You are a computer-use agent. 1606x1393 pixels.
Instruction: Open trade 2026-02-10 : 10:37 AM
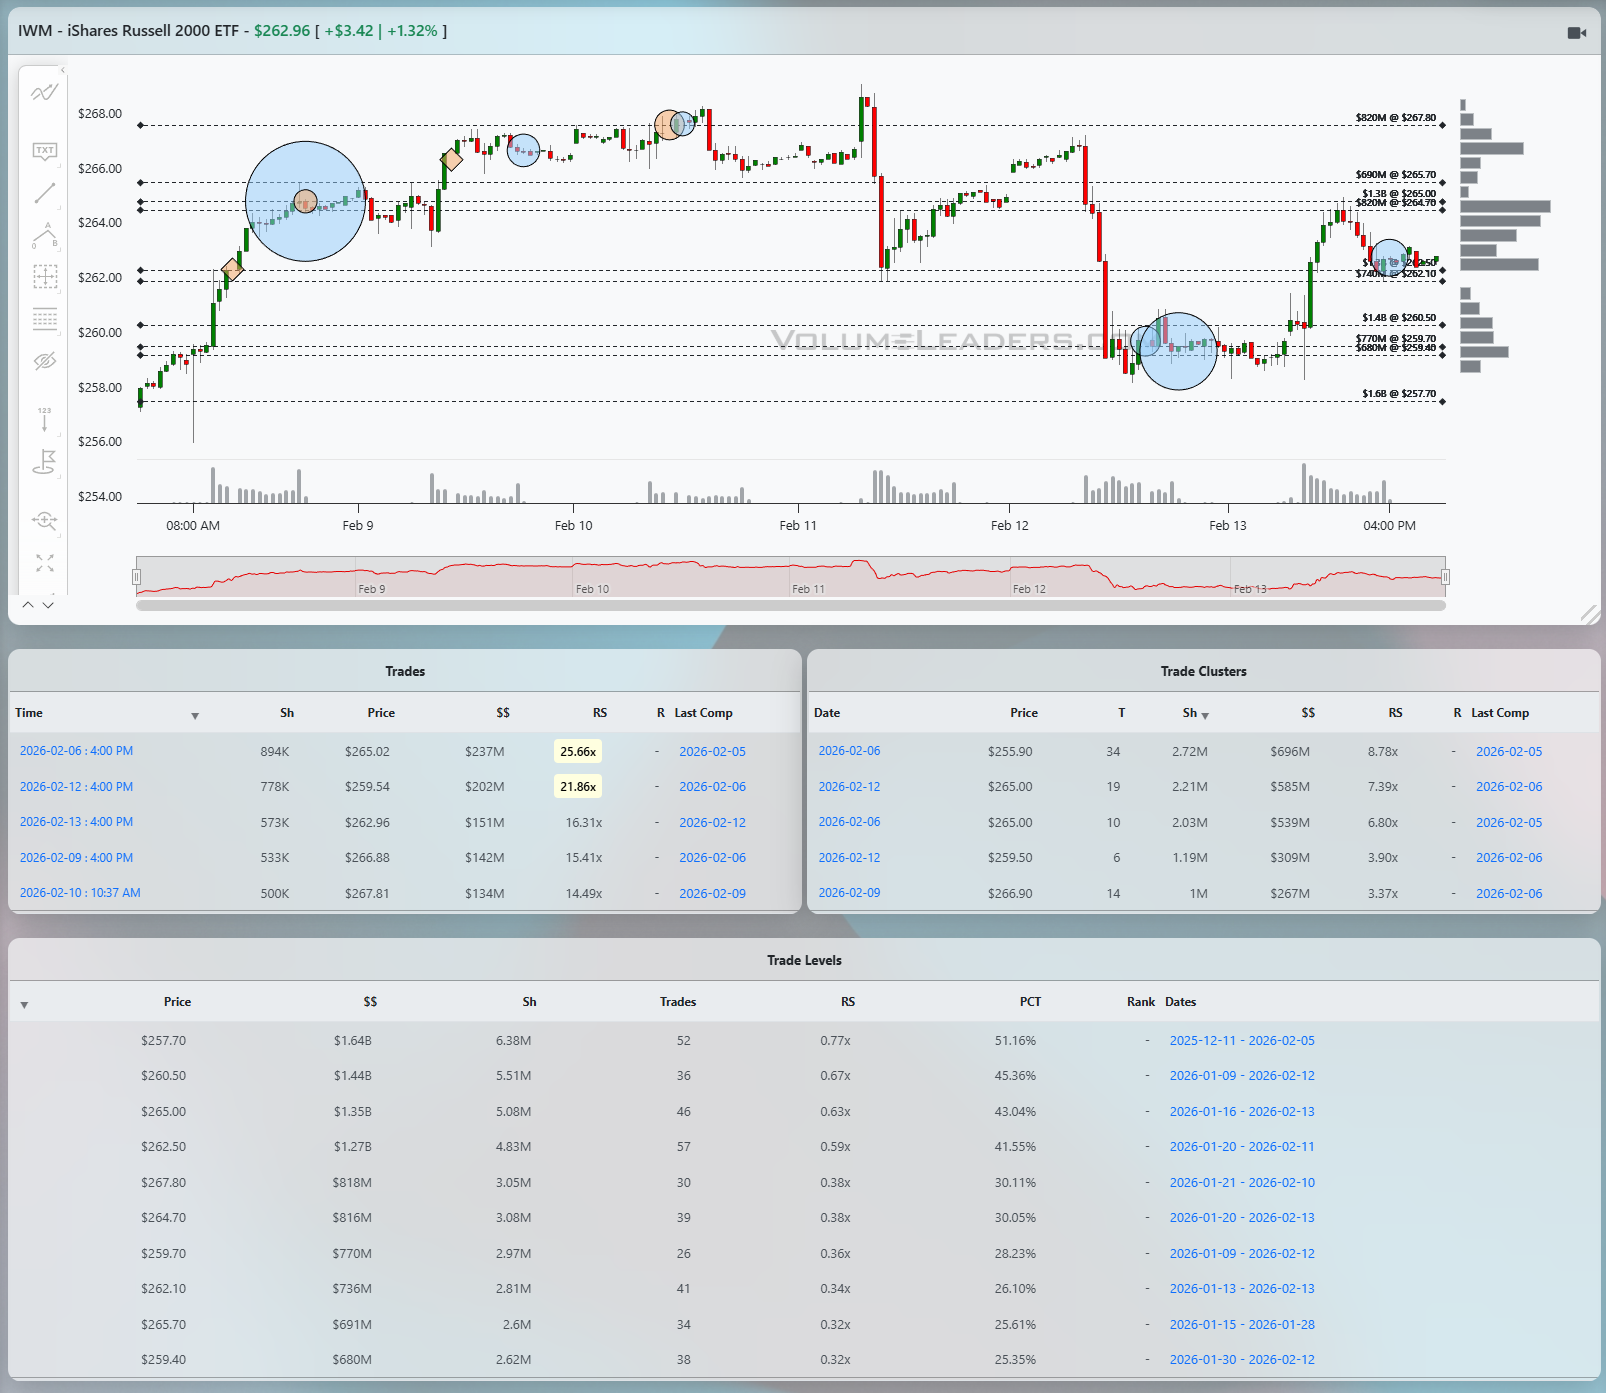[80, 893]
